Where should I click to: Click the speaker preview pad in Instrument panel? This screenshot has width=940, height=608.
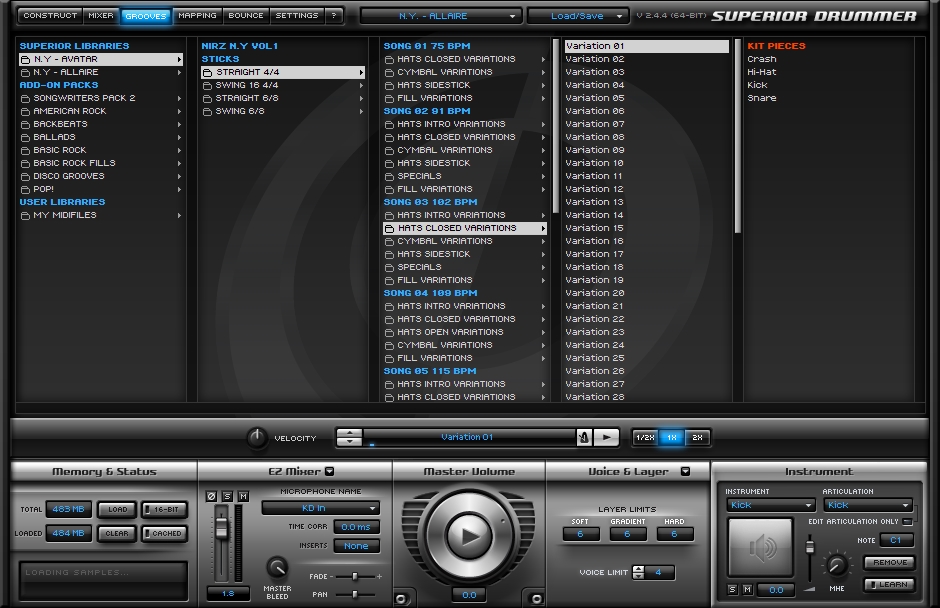[761, 547]
